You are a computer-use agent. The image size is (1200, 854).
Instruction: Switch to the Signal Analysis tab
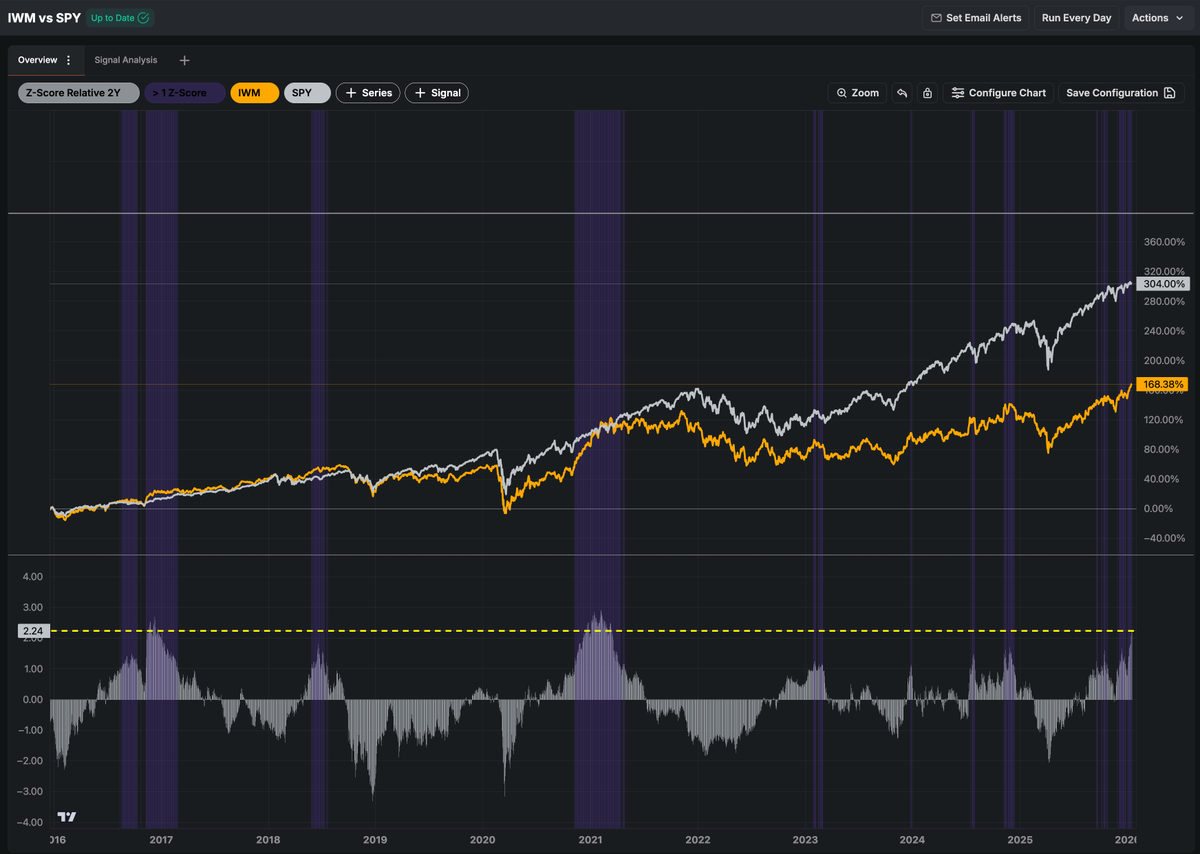(x=125, y=60)
